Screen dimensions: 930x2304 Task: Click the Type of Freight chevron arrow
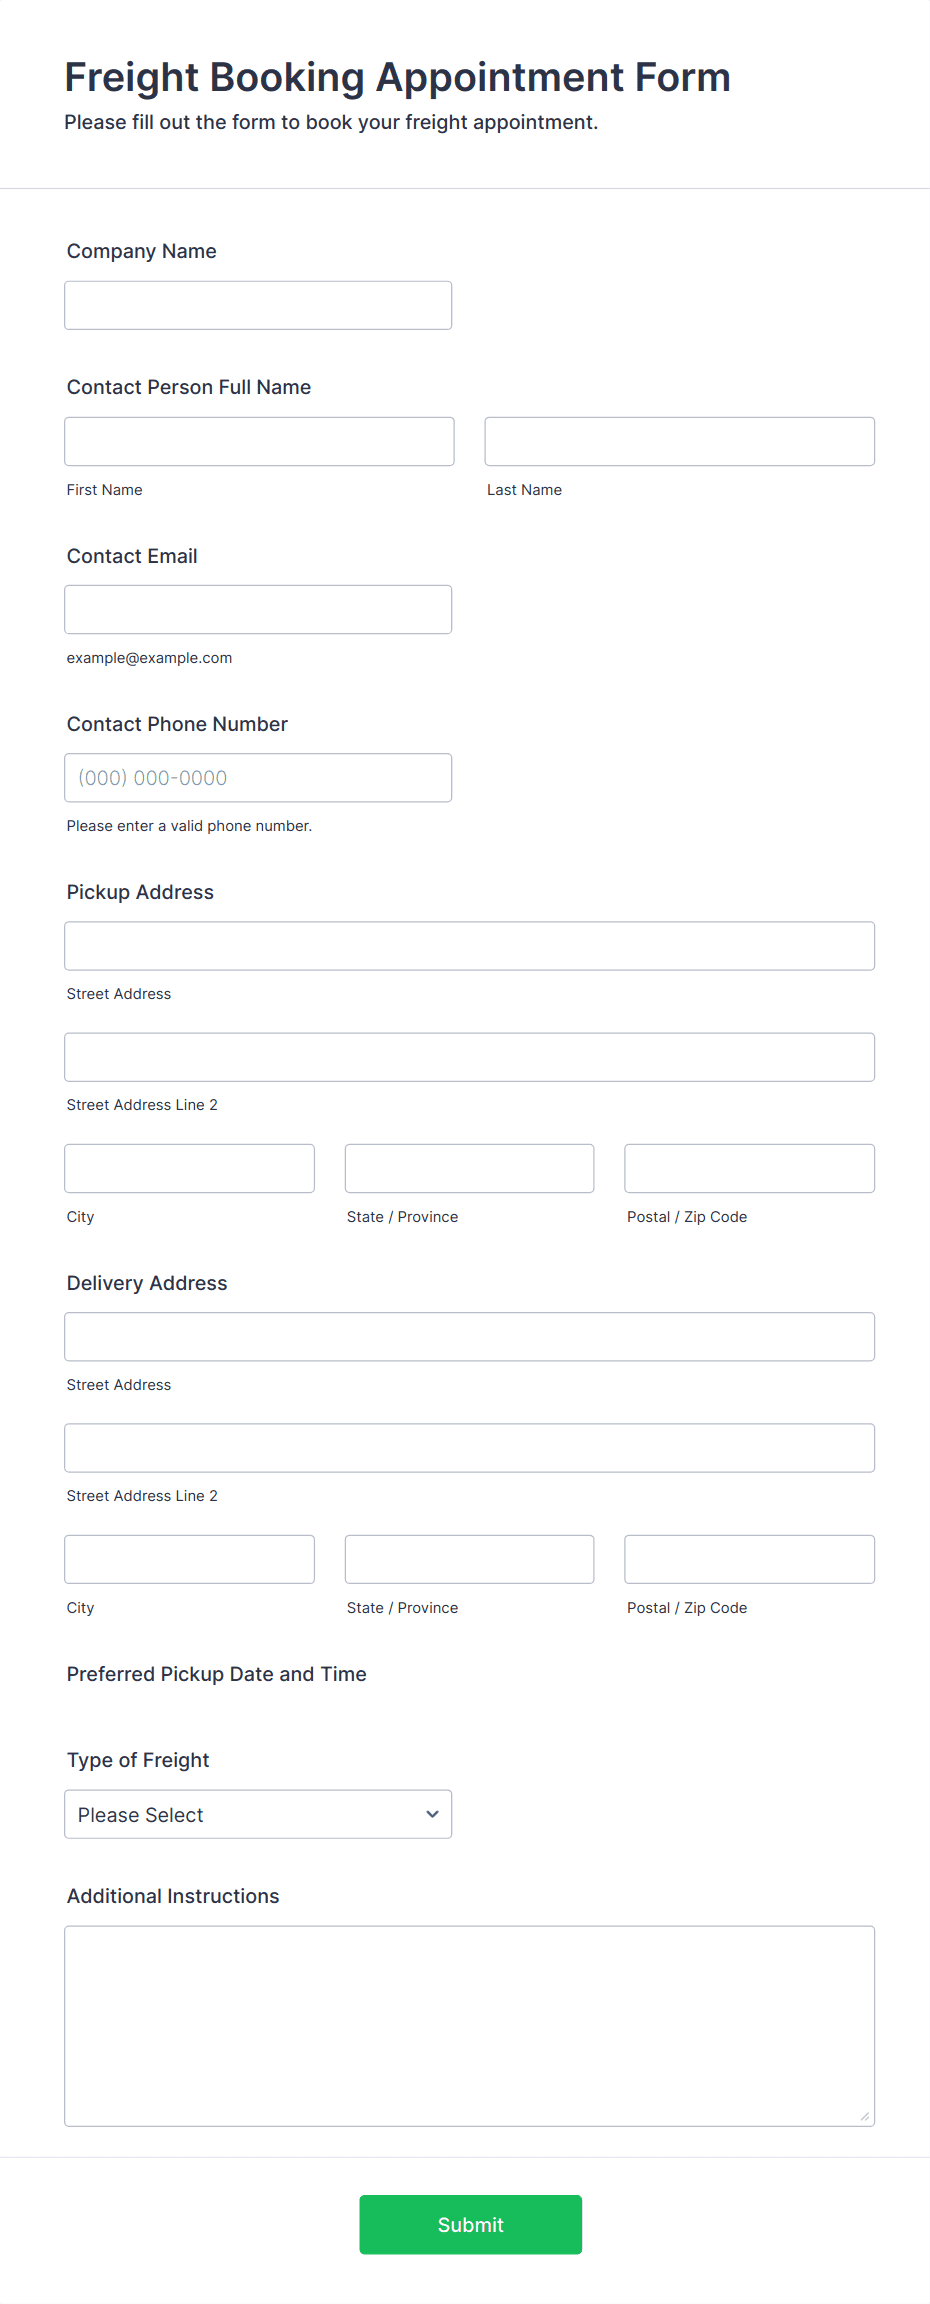tap(432, 1813)
